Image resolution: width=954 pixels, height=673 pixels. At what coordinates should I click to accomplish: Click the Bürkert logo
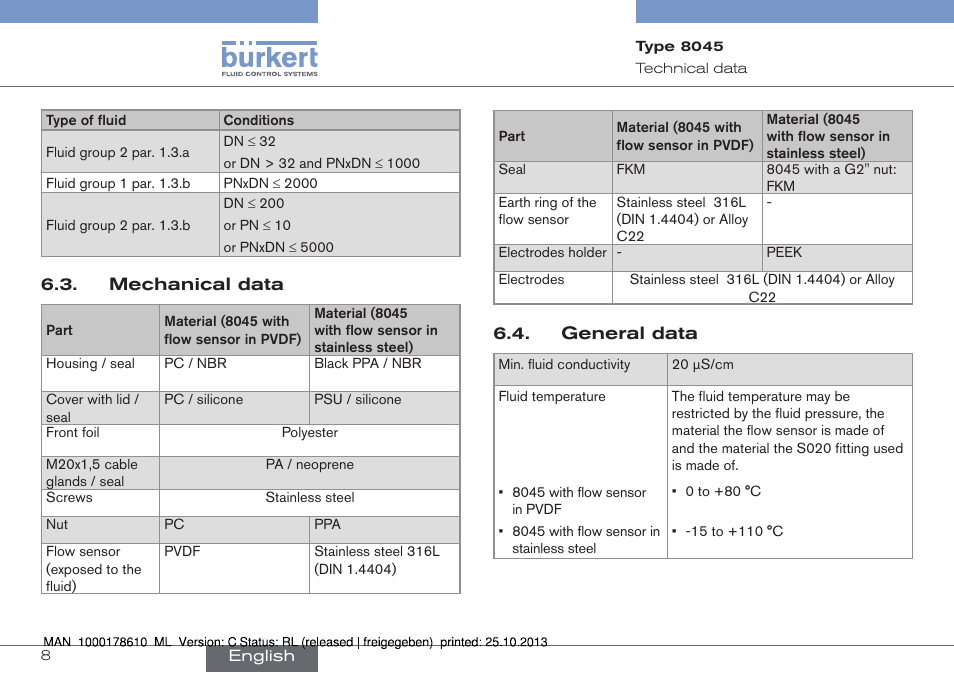point(270,58)
